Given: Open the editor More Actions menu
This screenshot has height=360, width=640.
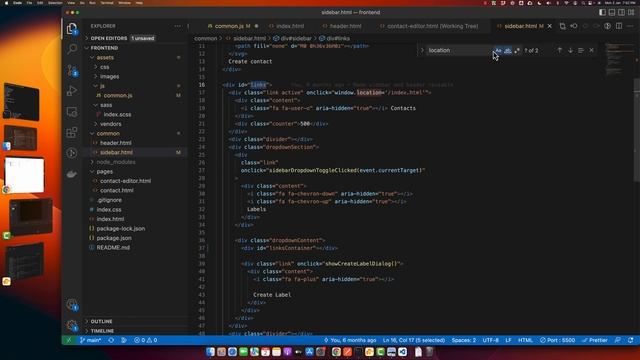Looking at the screenshot, I should [630, 26].
